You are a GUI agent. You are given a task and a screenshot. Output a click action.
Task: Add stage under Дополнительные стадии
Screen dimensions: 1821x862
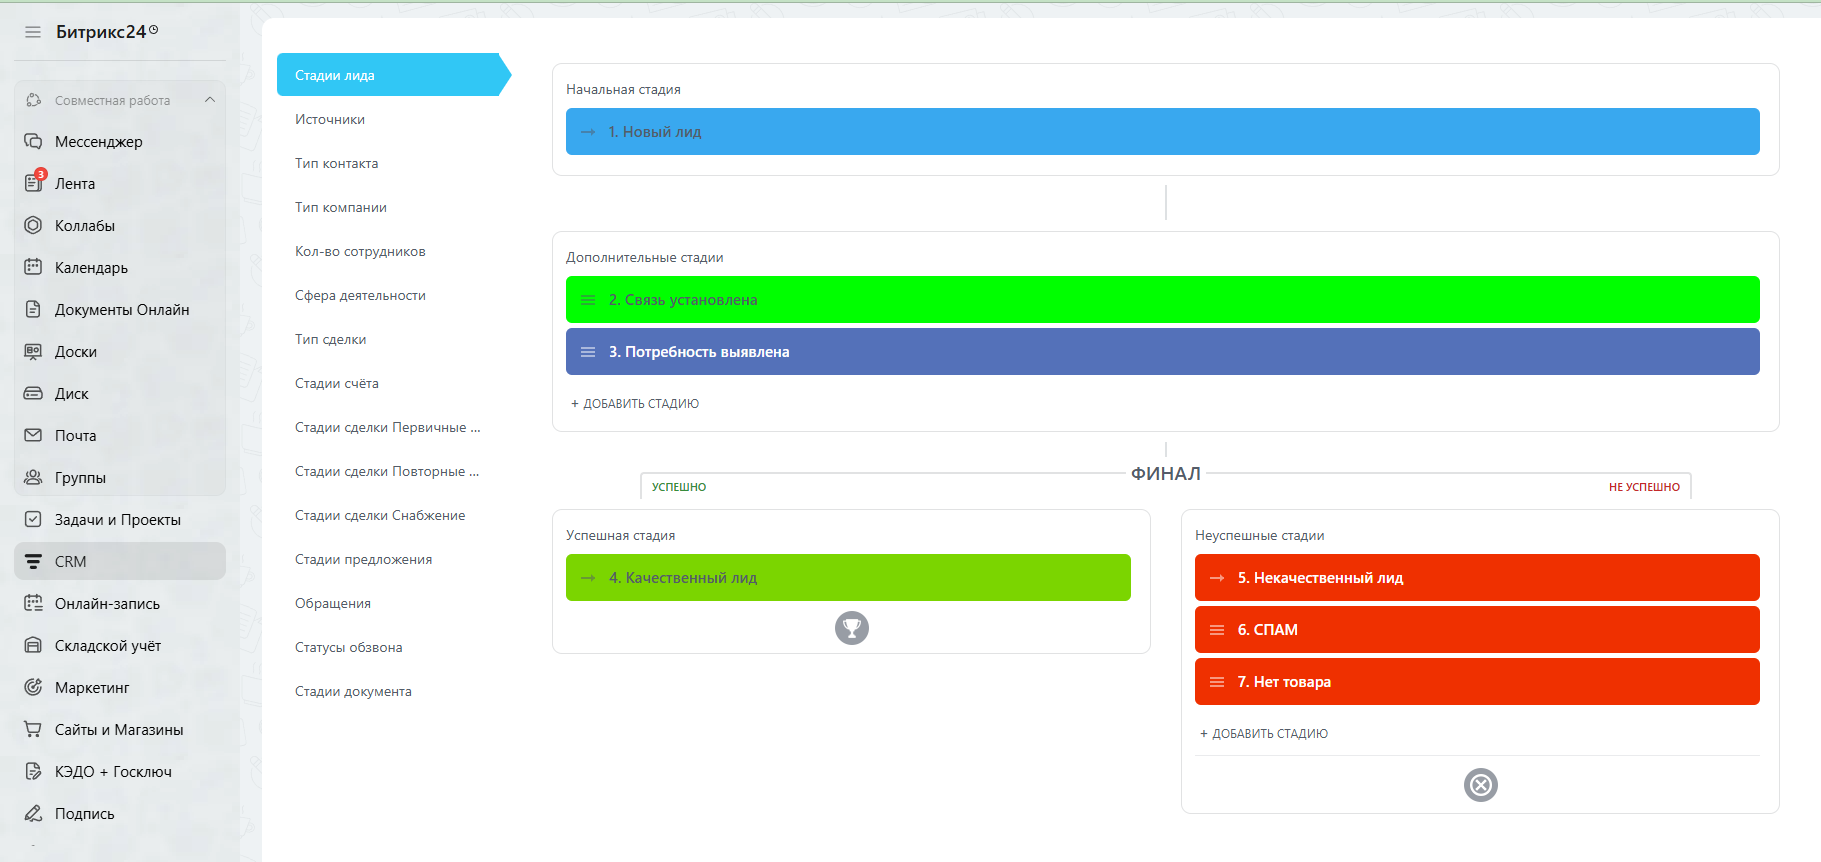(x=635, y=404)
